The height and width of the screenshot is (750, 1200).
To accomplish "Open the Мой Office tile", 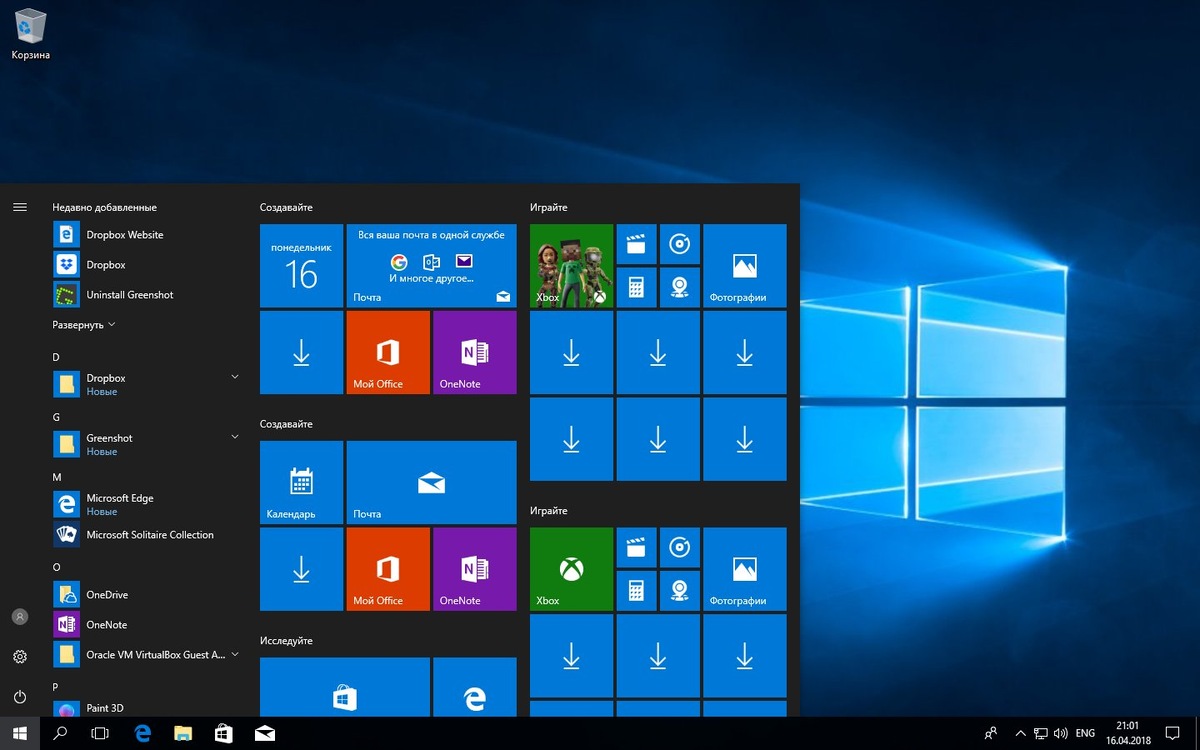I will click(x=387, y=352).
